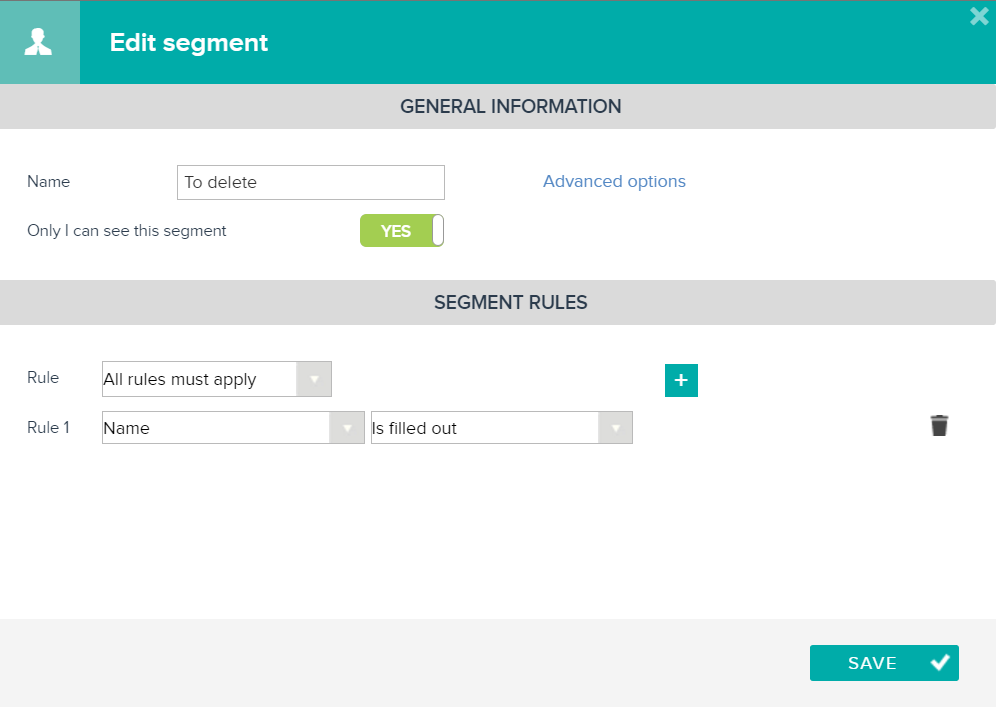Open the 'All rules must apply' dropdown

coord(217,379)
